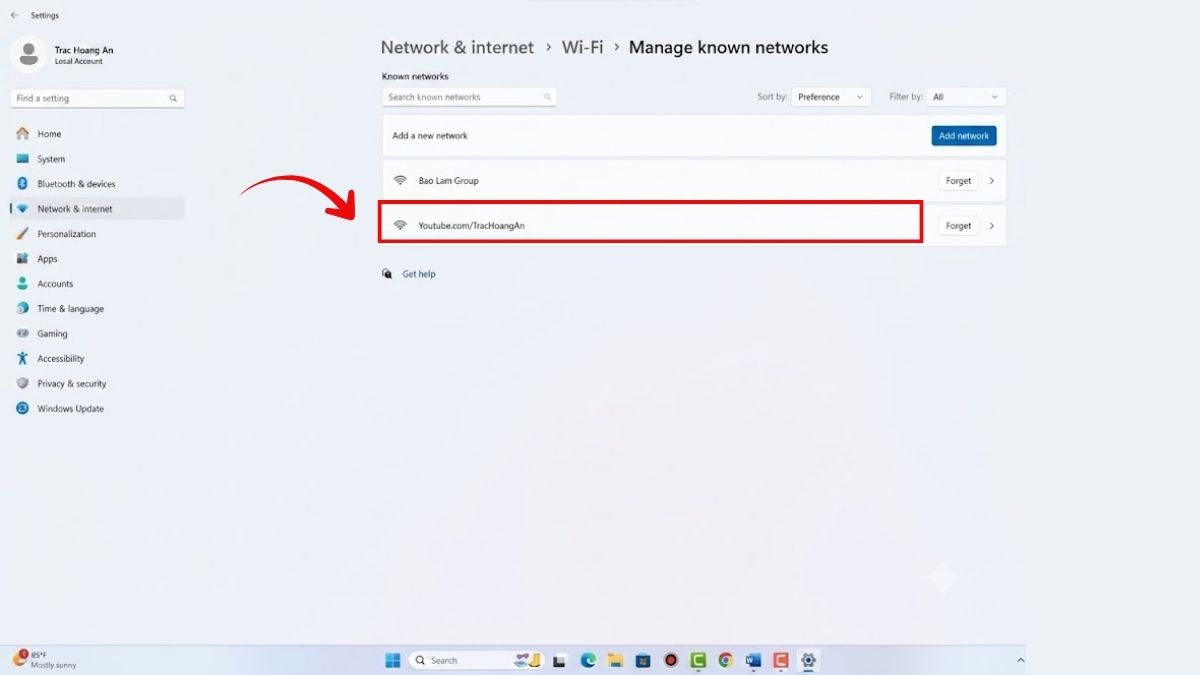Click the Bao Lam Group Wi-Fi icon

(x=400, y=181)
